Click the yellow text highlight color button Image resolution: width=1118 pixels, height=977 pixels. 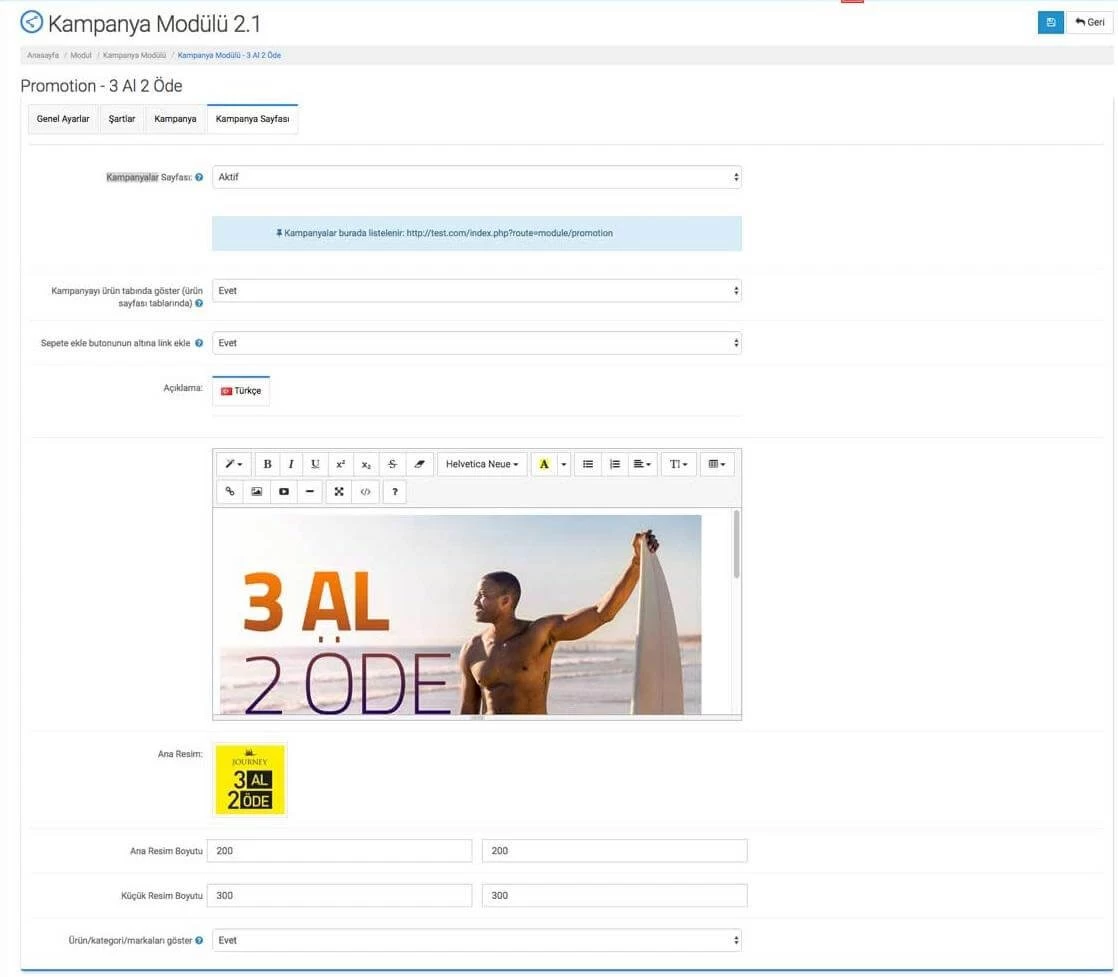coord(544,464)
